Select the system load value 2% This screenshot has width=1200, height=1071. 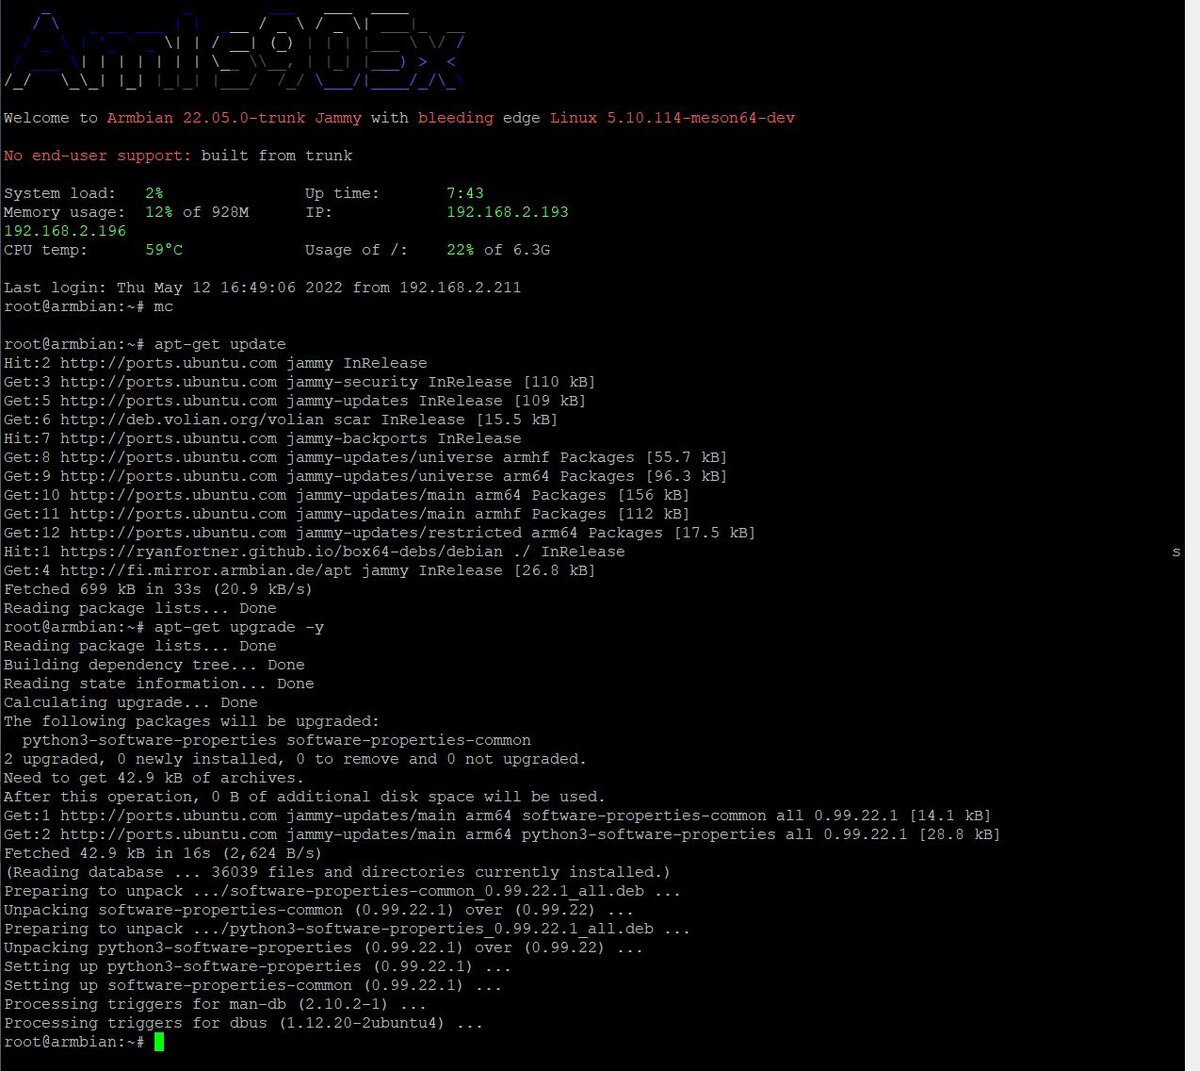pyautogui.click(x=154, y=193)
